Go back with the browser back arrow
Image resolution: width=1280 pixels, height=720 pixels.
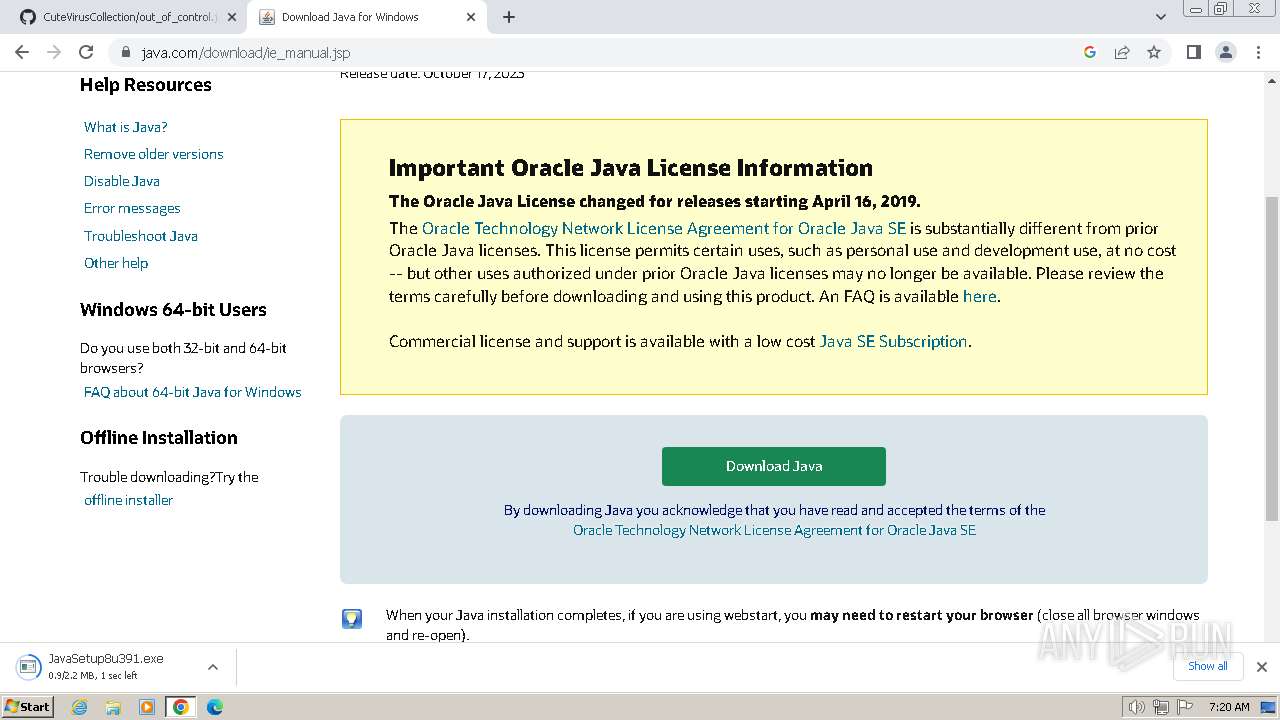click(x=22, y=52)
